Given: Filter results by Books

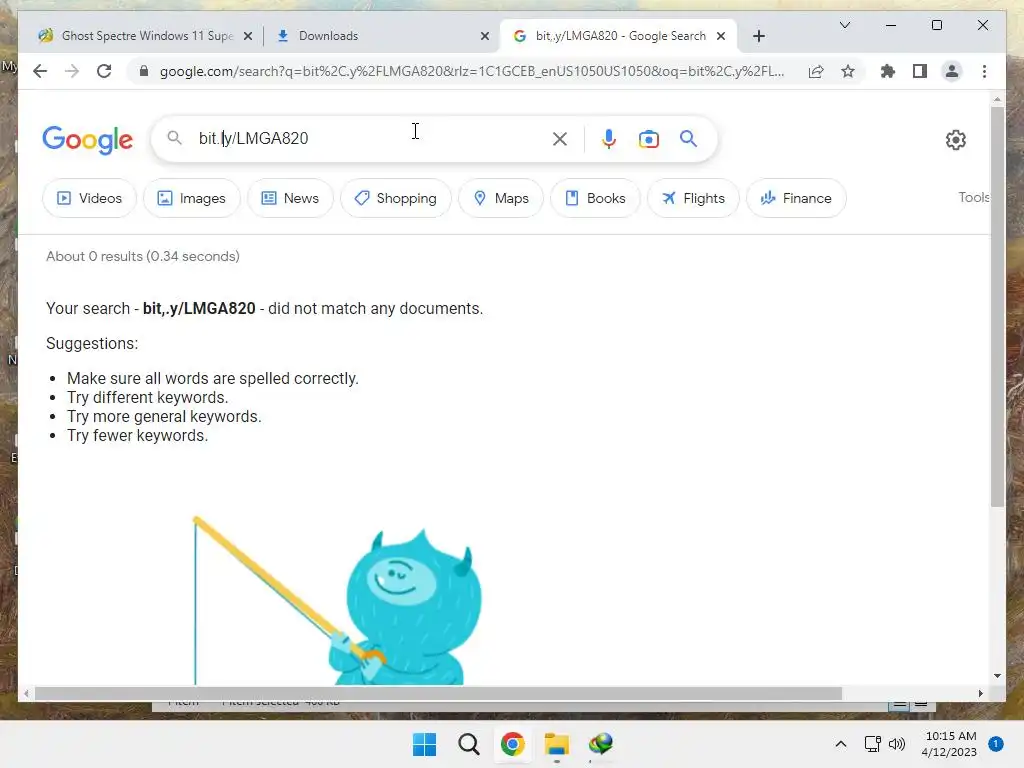Looking at the screenshot, I should (x=595, y=198).
